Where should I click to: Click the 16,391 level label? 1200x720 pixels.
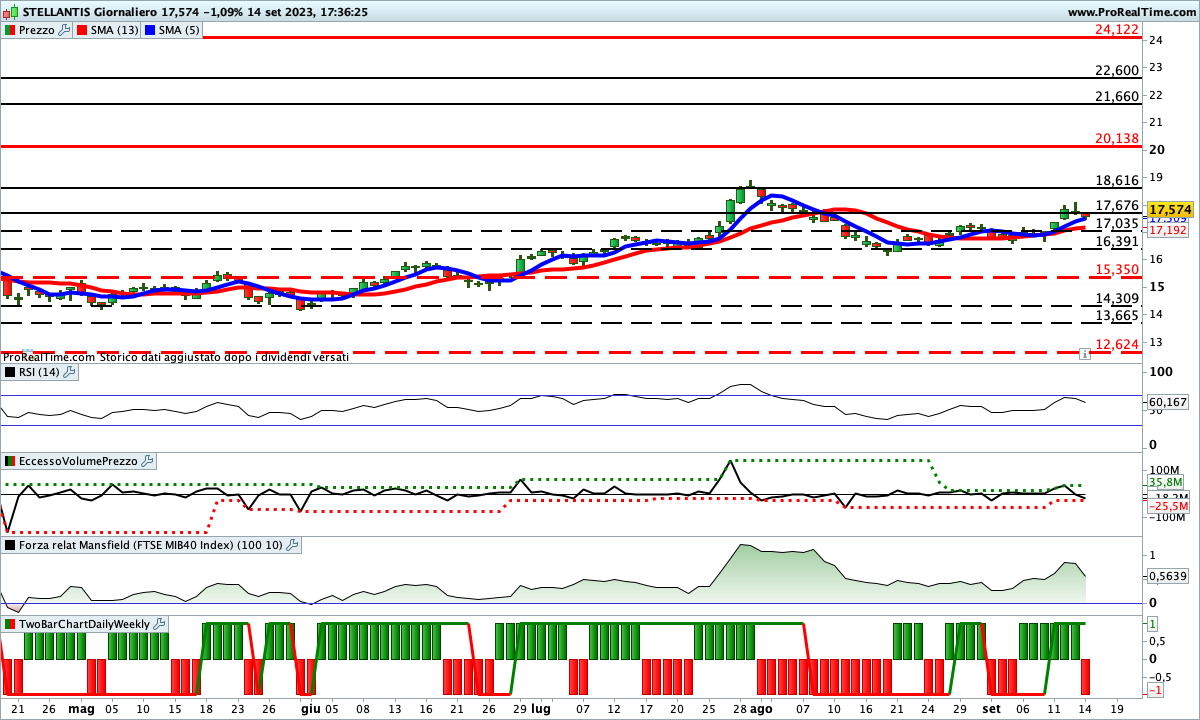click(x=1117, y=241)
